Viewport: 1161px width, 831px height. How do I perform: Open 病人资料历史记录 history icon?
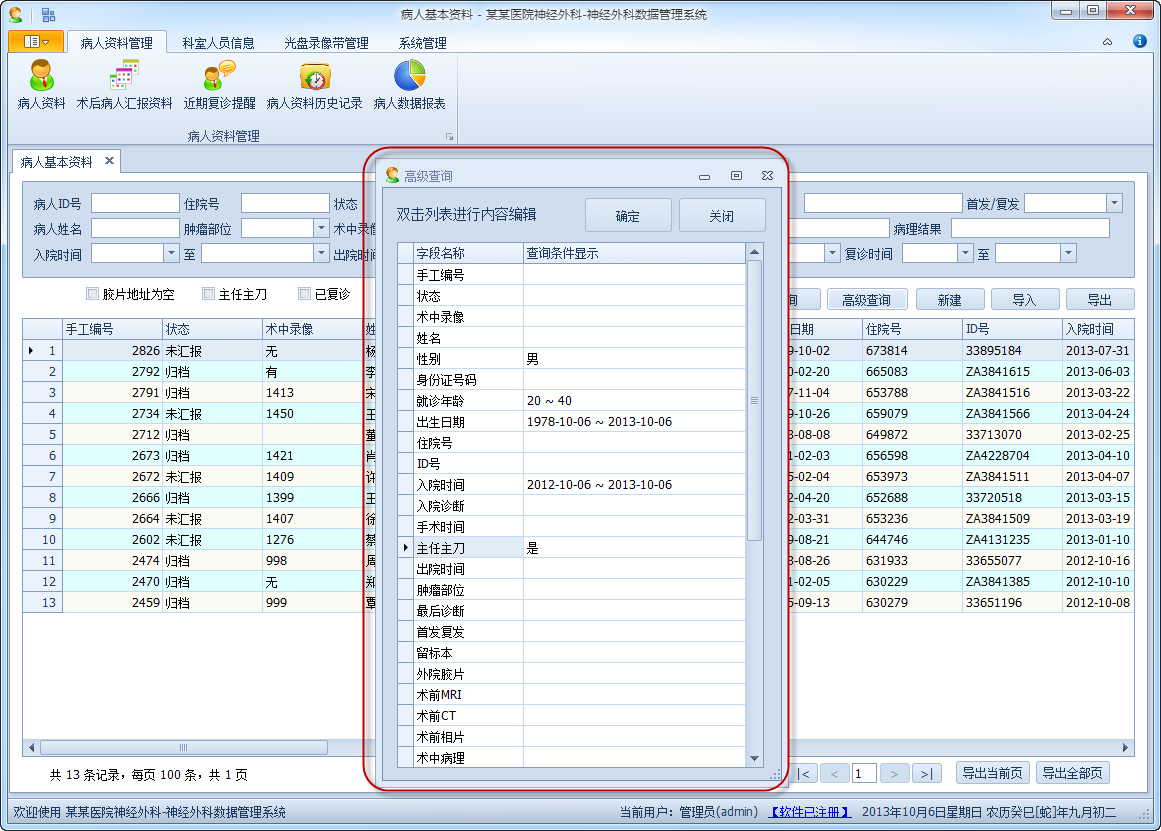pyautogui.click(x=314, y=77)
